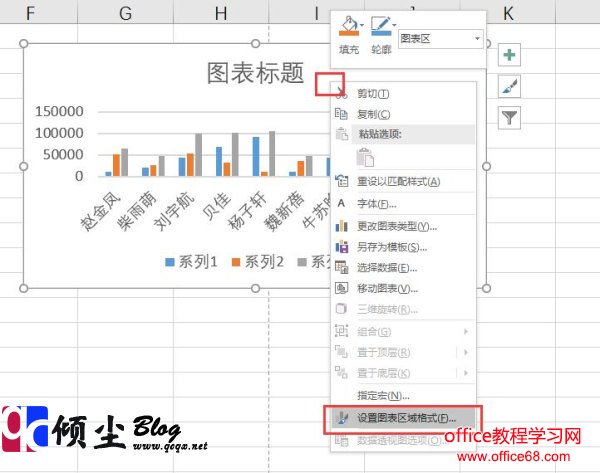The height and width of the screenshot is (473, 600).
Task: Click the 150000 vertical axis label
Action: pyautogui.click(x=59, y=111)
